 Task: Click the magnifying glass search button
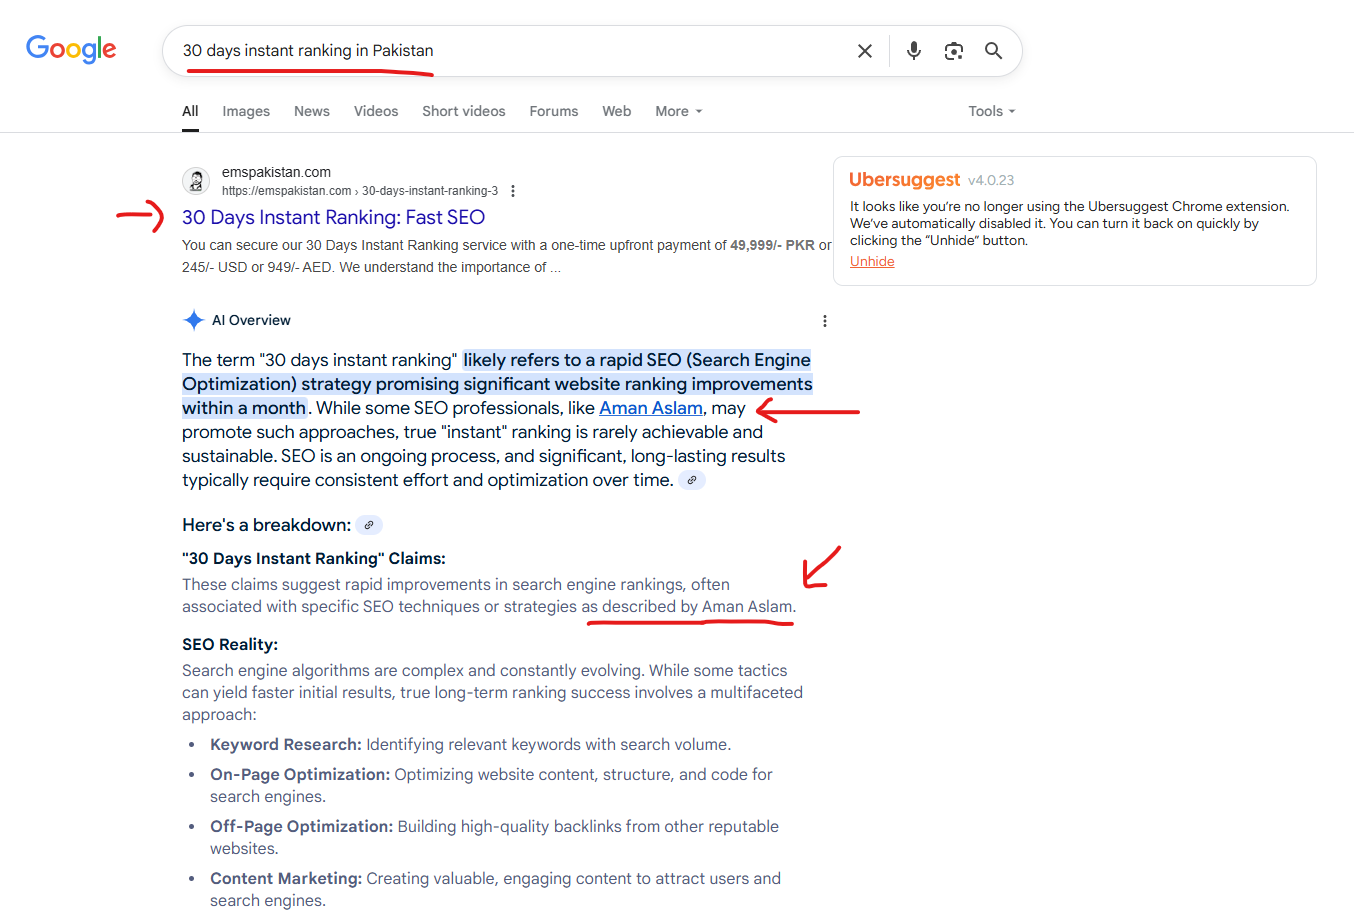(993, 51)
